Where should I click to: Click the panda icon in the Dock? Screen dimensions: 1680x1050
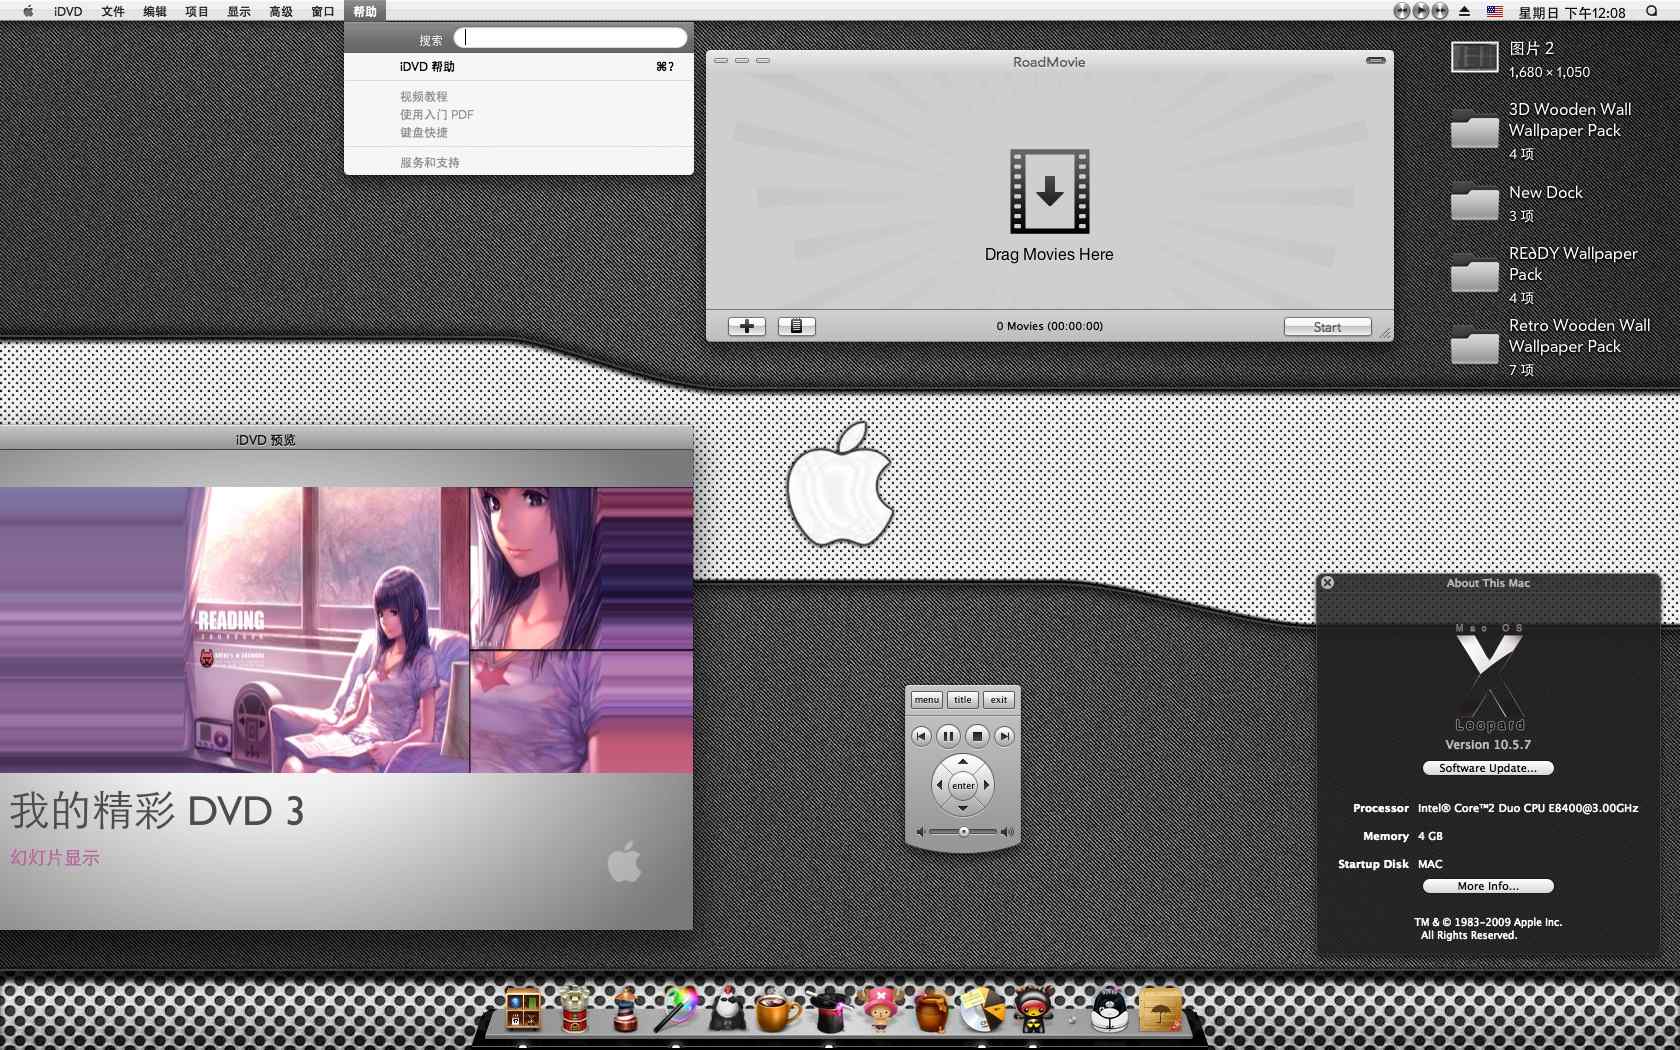[x=729, y=1008]
